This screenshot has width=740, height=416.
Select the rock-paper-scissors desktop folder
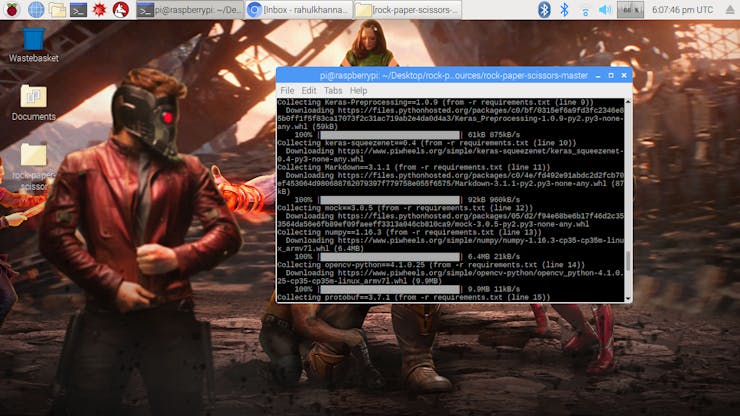(34, 167)
